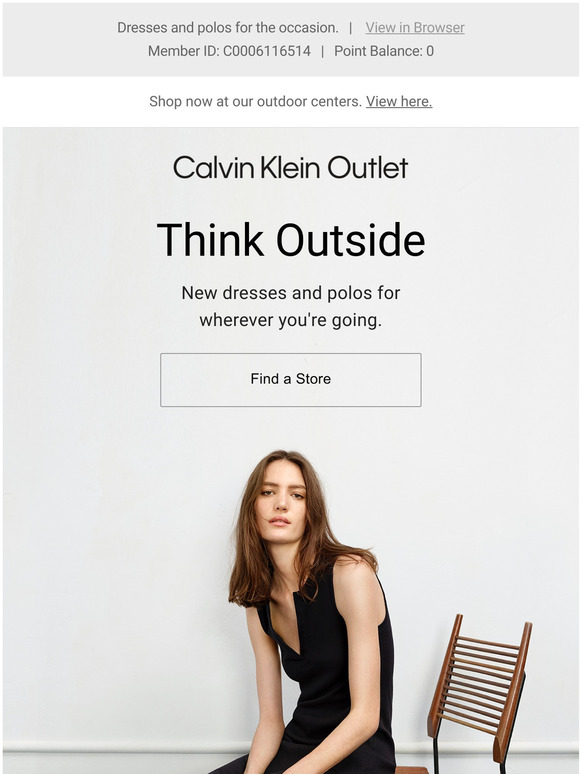Click the 'Member ID:' label
This screenshot has width=580, height=774.
pyautogui.click(x=184, y=51)
